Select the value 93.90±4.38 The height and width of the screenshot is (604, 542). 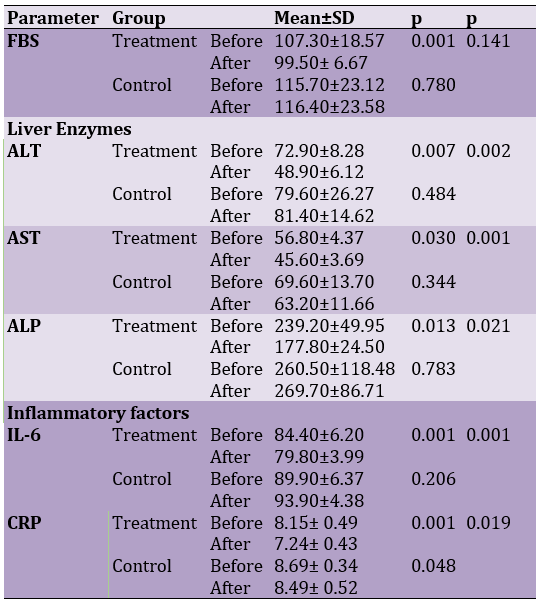pyautogui.click(x=319, y=501)
